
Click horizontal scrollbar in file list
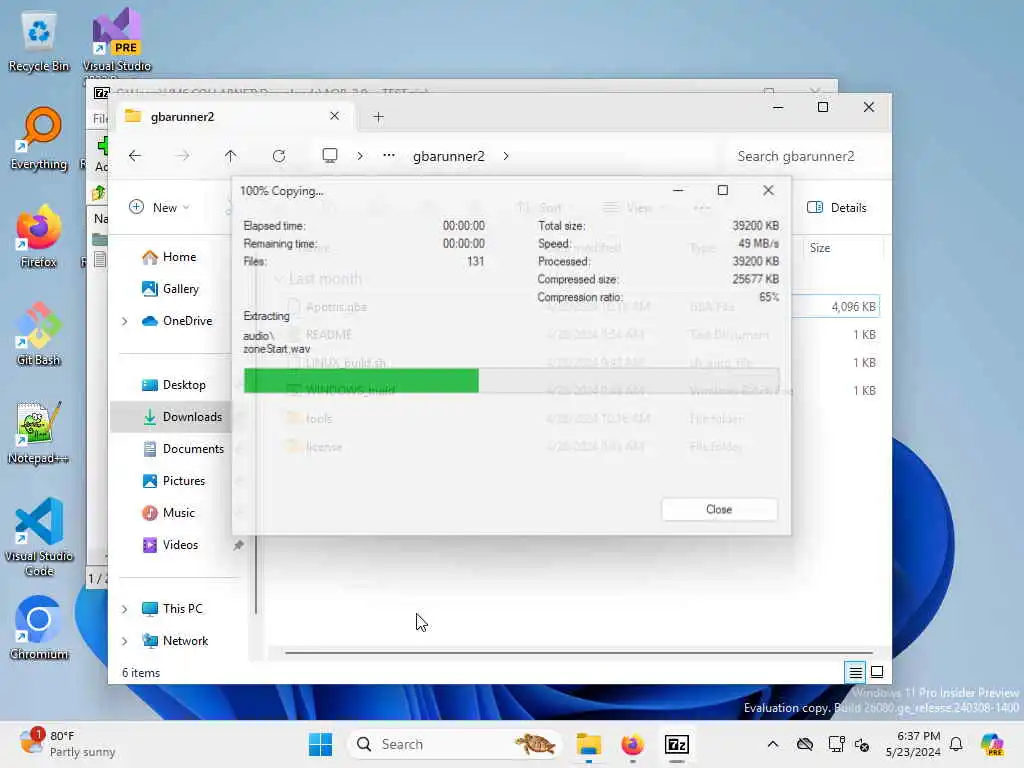[579, 652]
